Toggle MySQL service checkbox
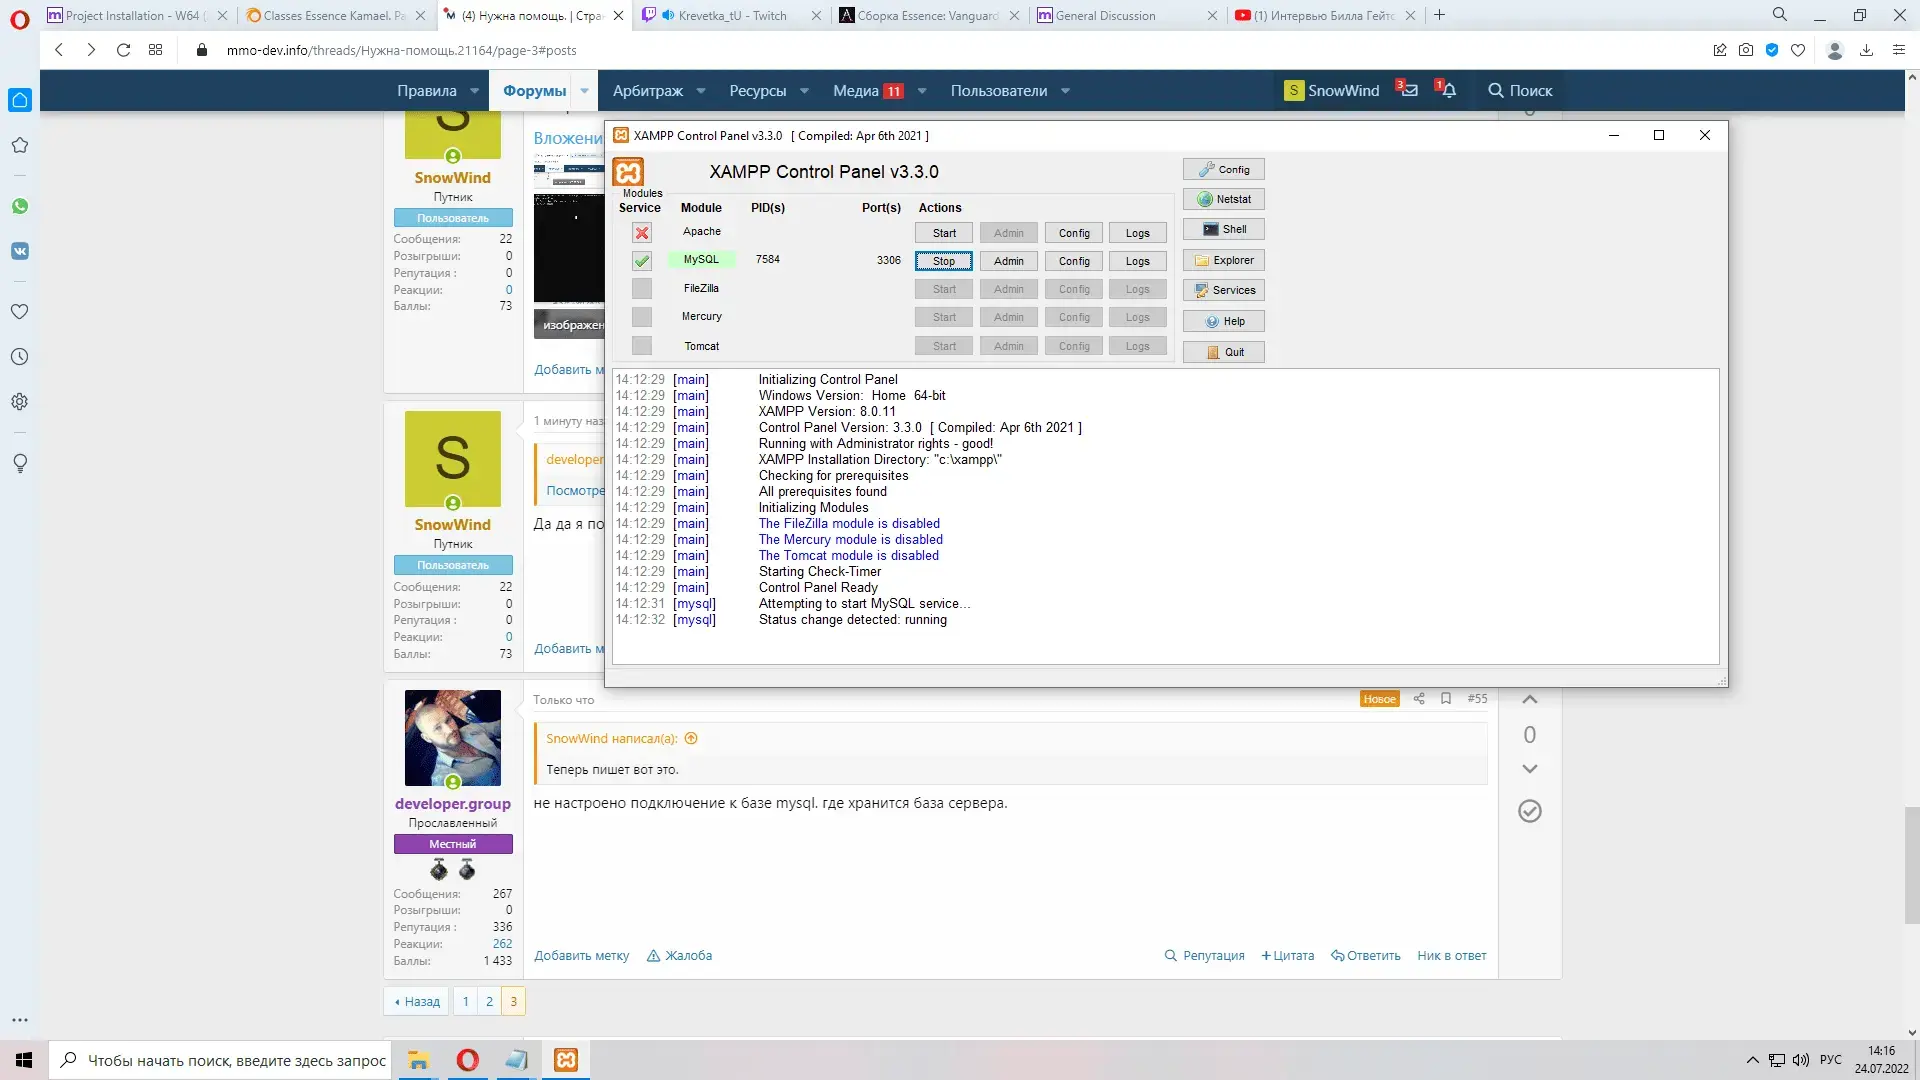Image resolution: width=1920 pixels, height=1080 pixels. point(642,261)
